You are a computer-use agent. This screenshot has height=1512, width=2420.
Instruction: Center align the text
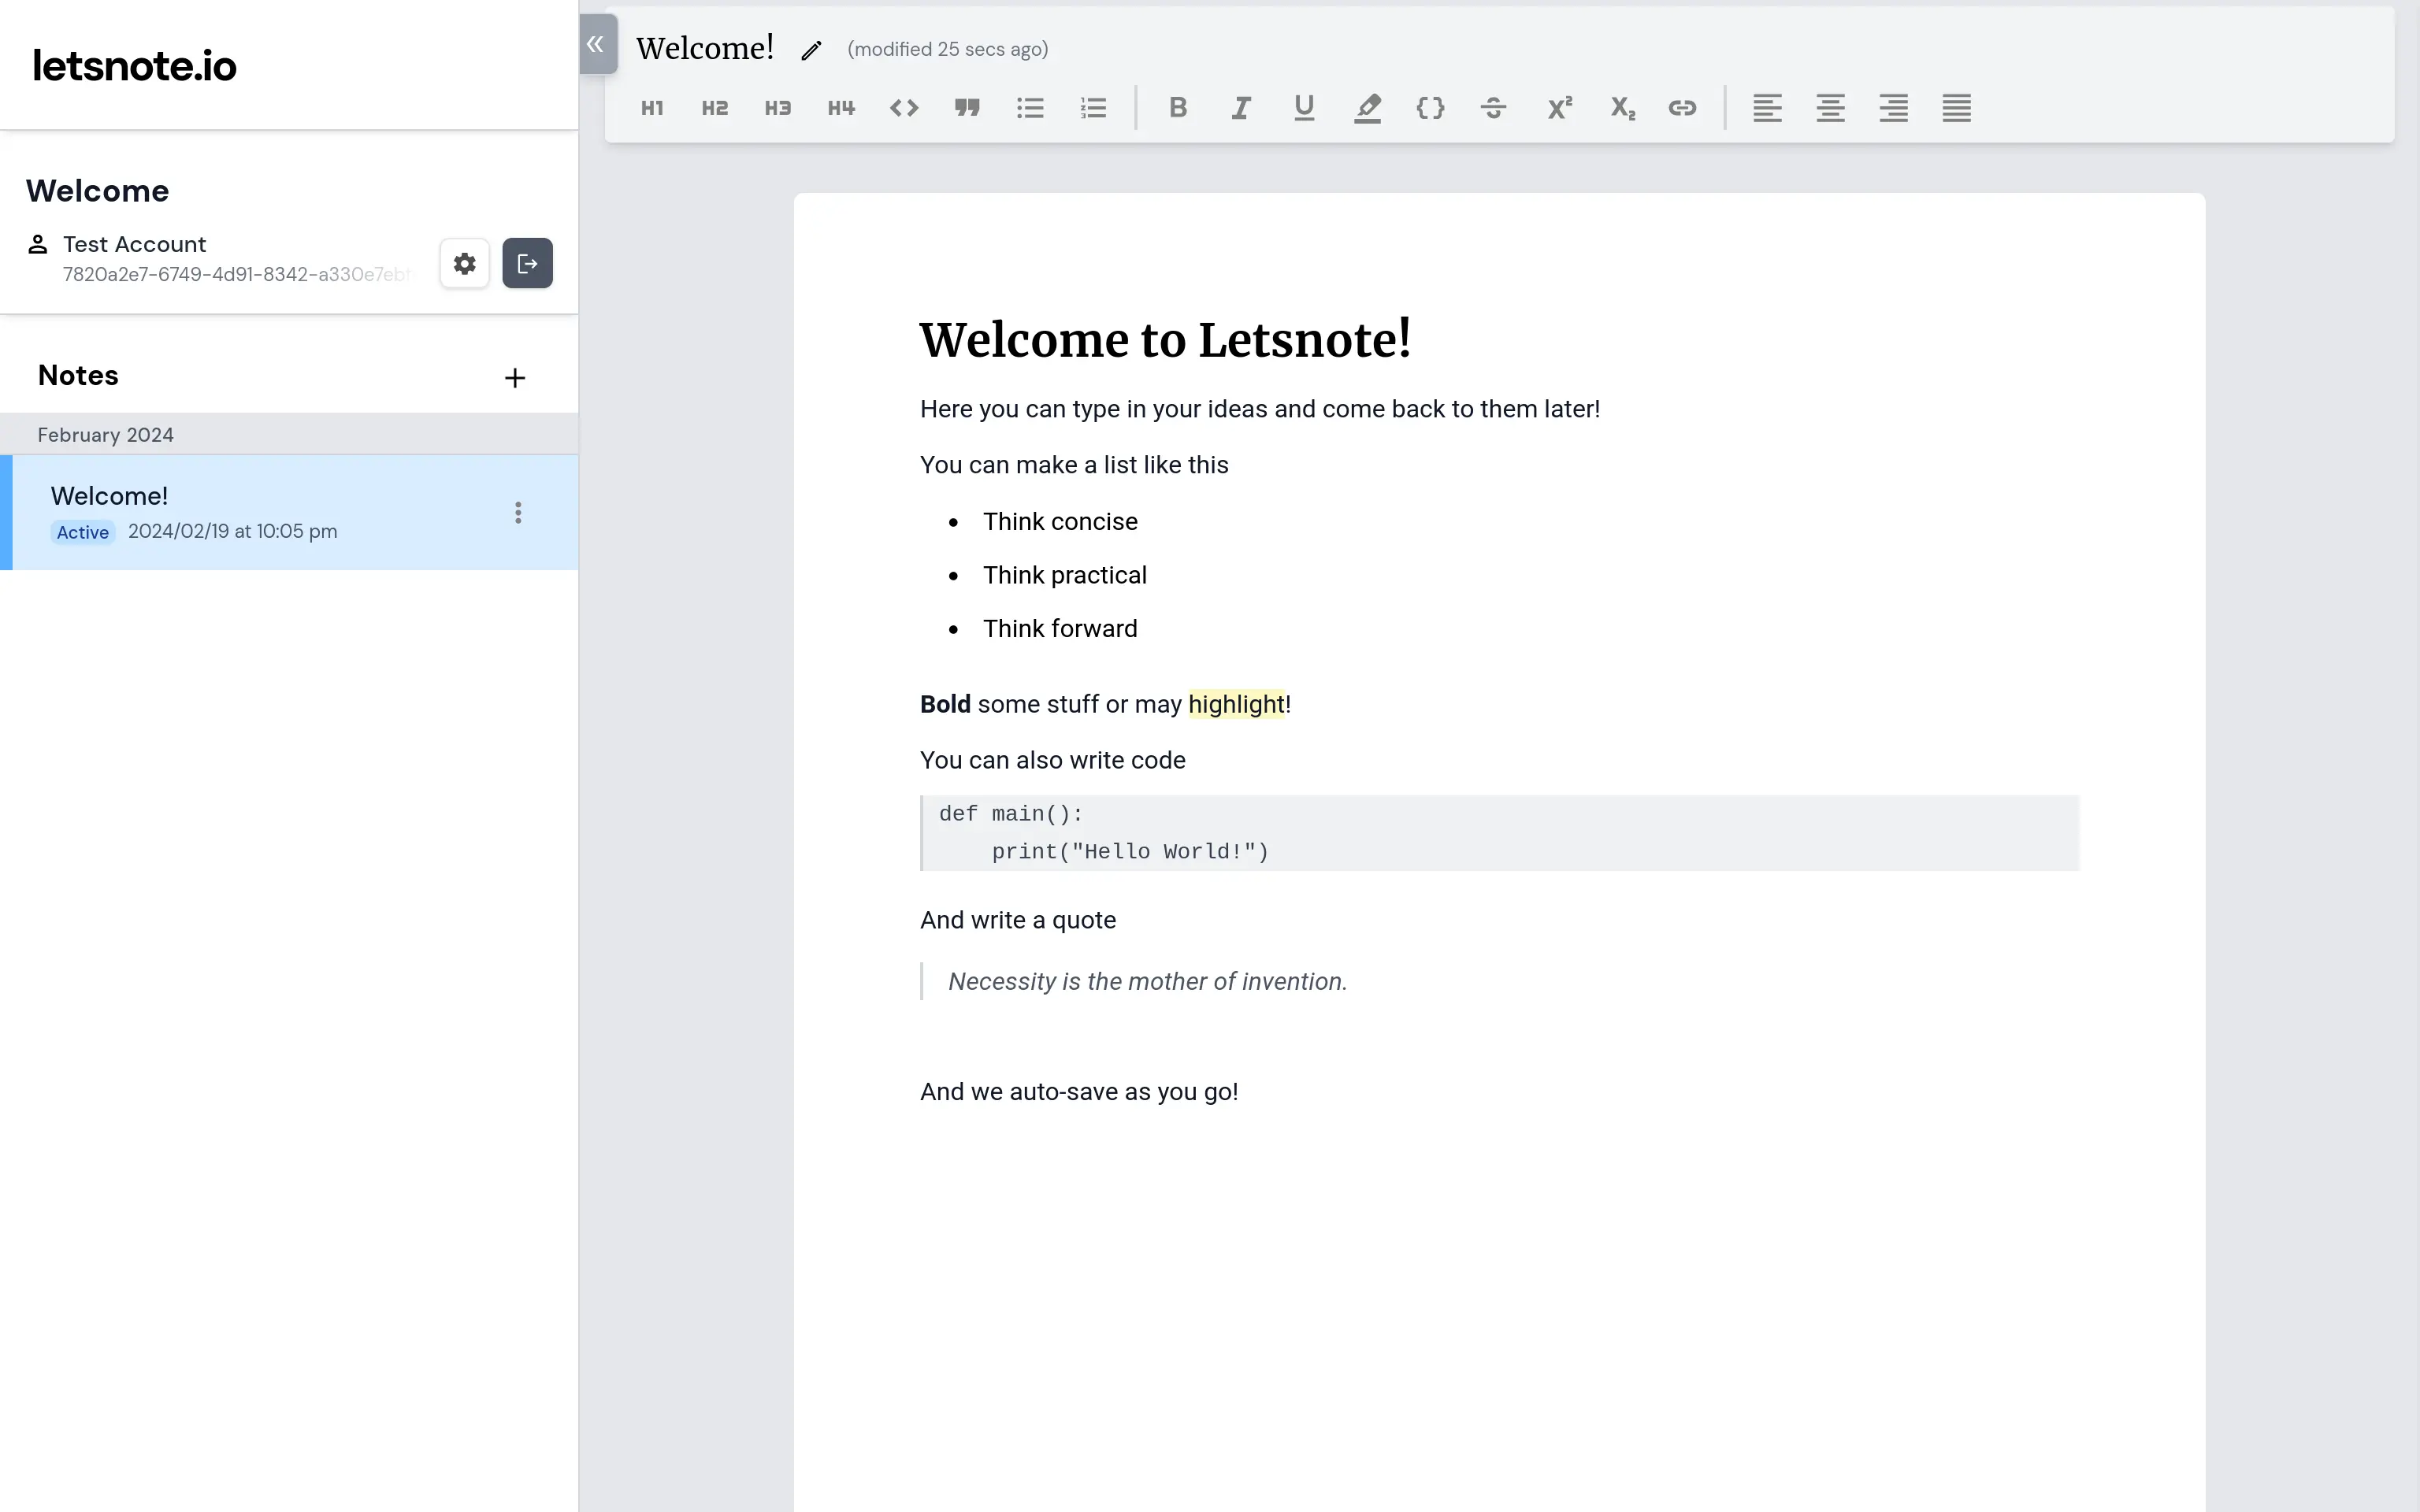(1830, 108)
